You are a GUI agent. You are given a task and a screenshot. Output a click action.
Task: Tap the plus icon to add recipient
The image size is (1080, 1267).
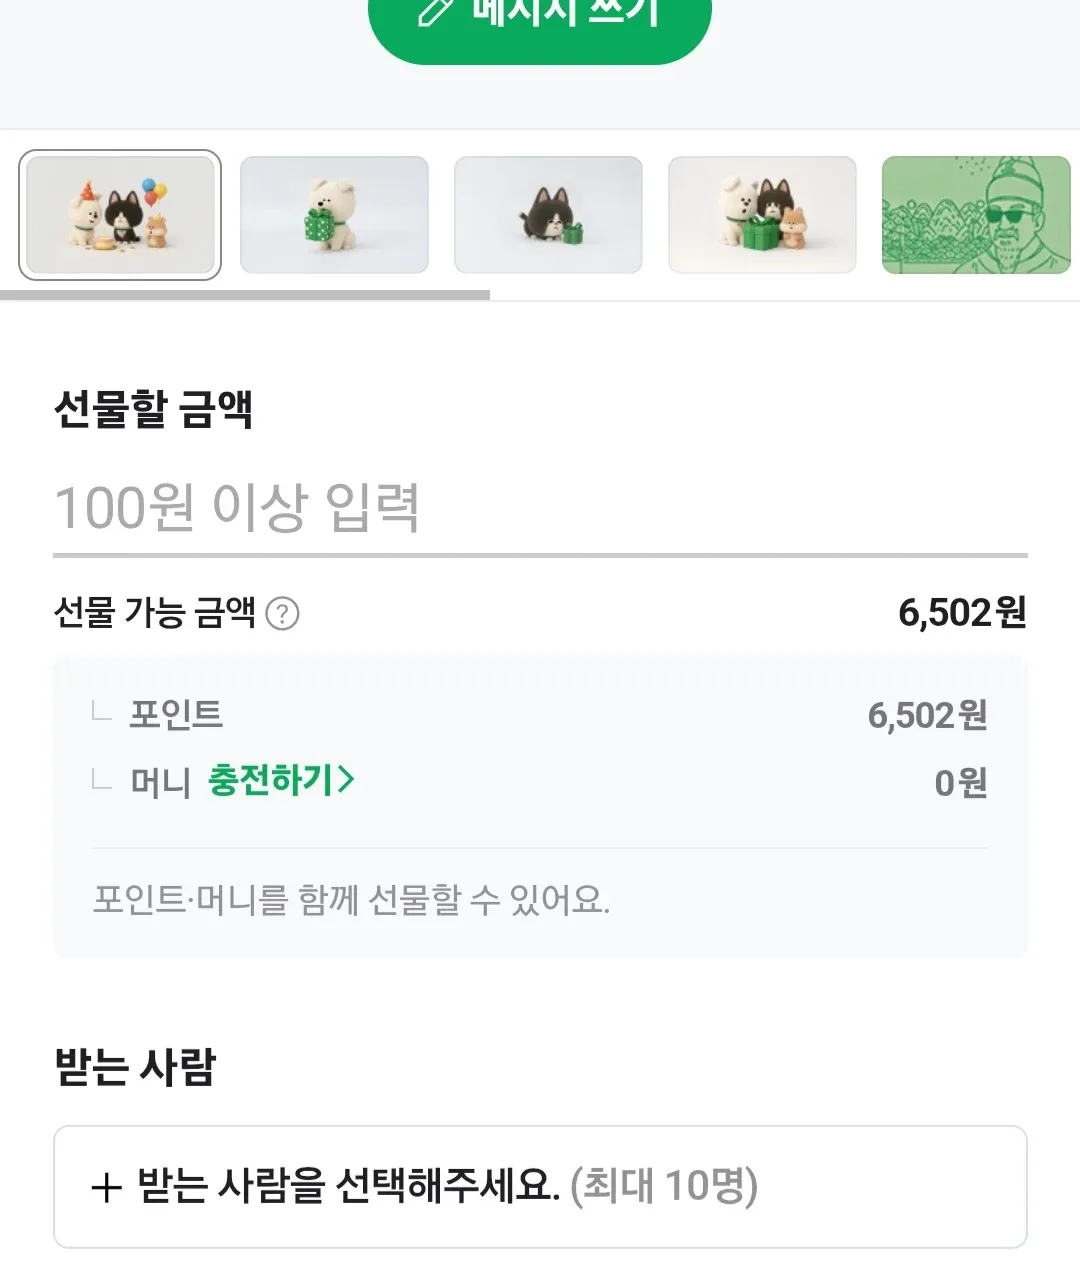pyautogui.click(x=106, y=1187)
